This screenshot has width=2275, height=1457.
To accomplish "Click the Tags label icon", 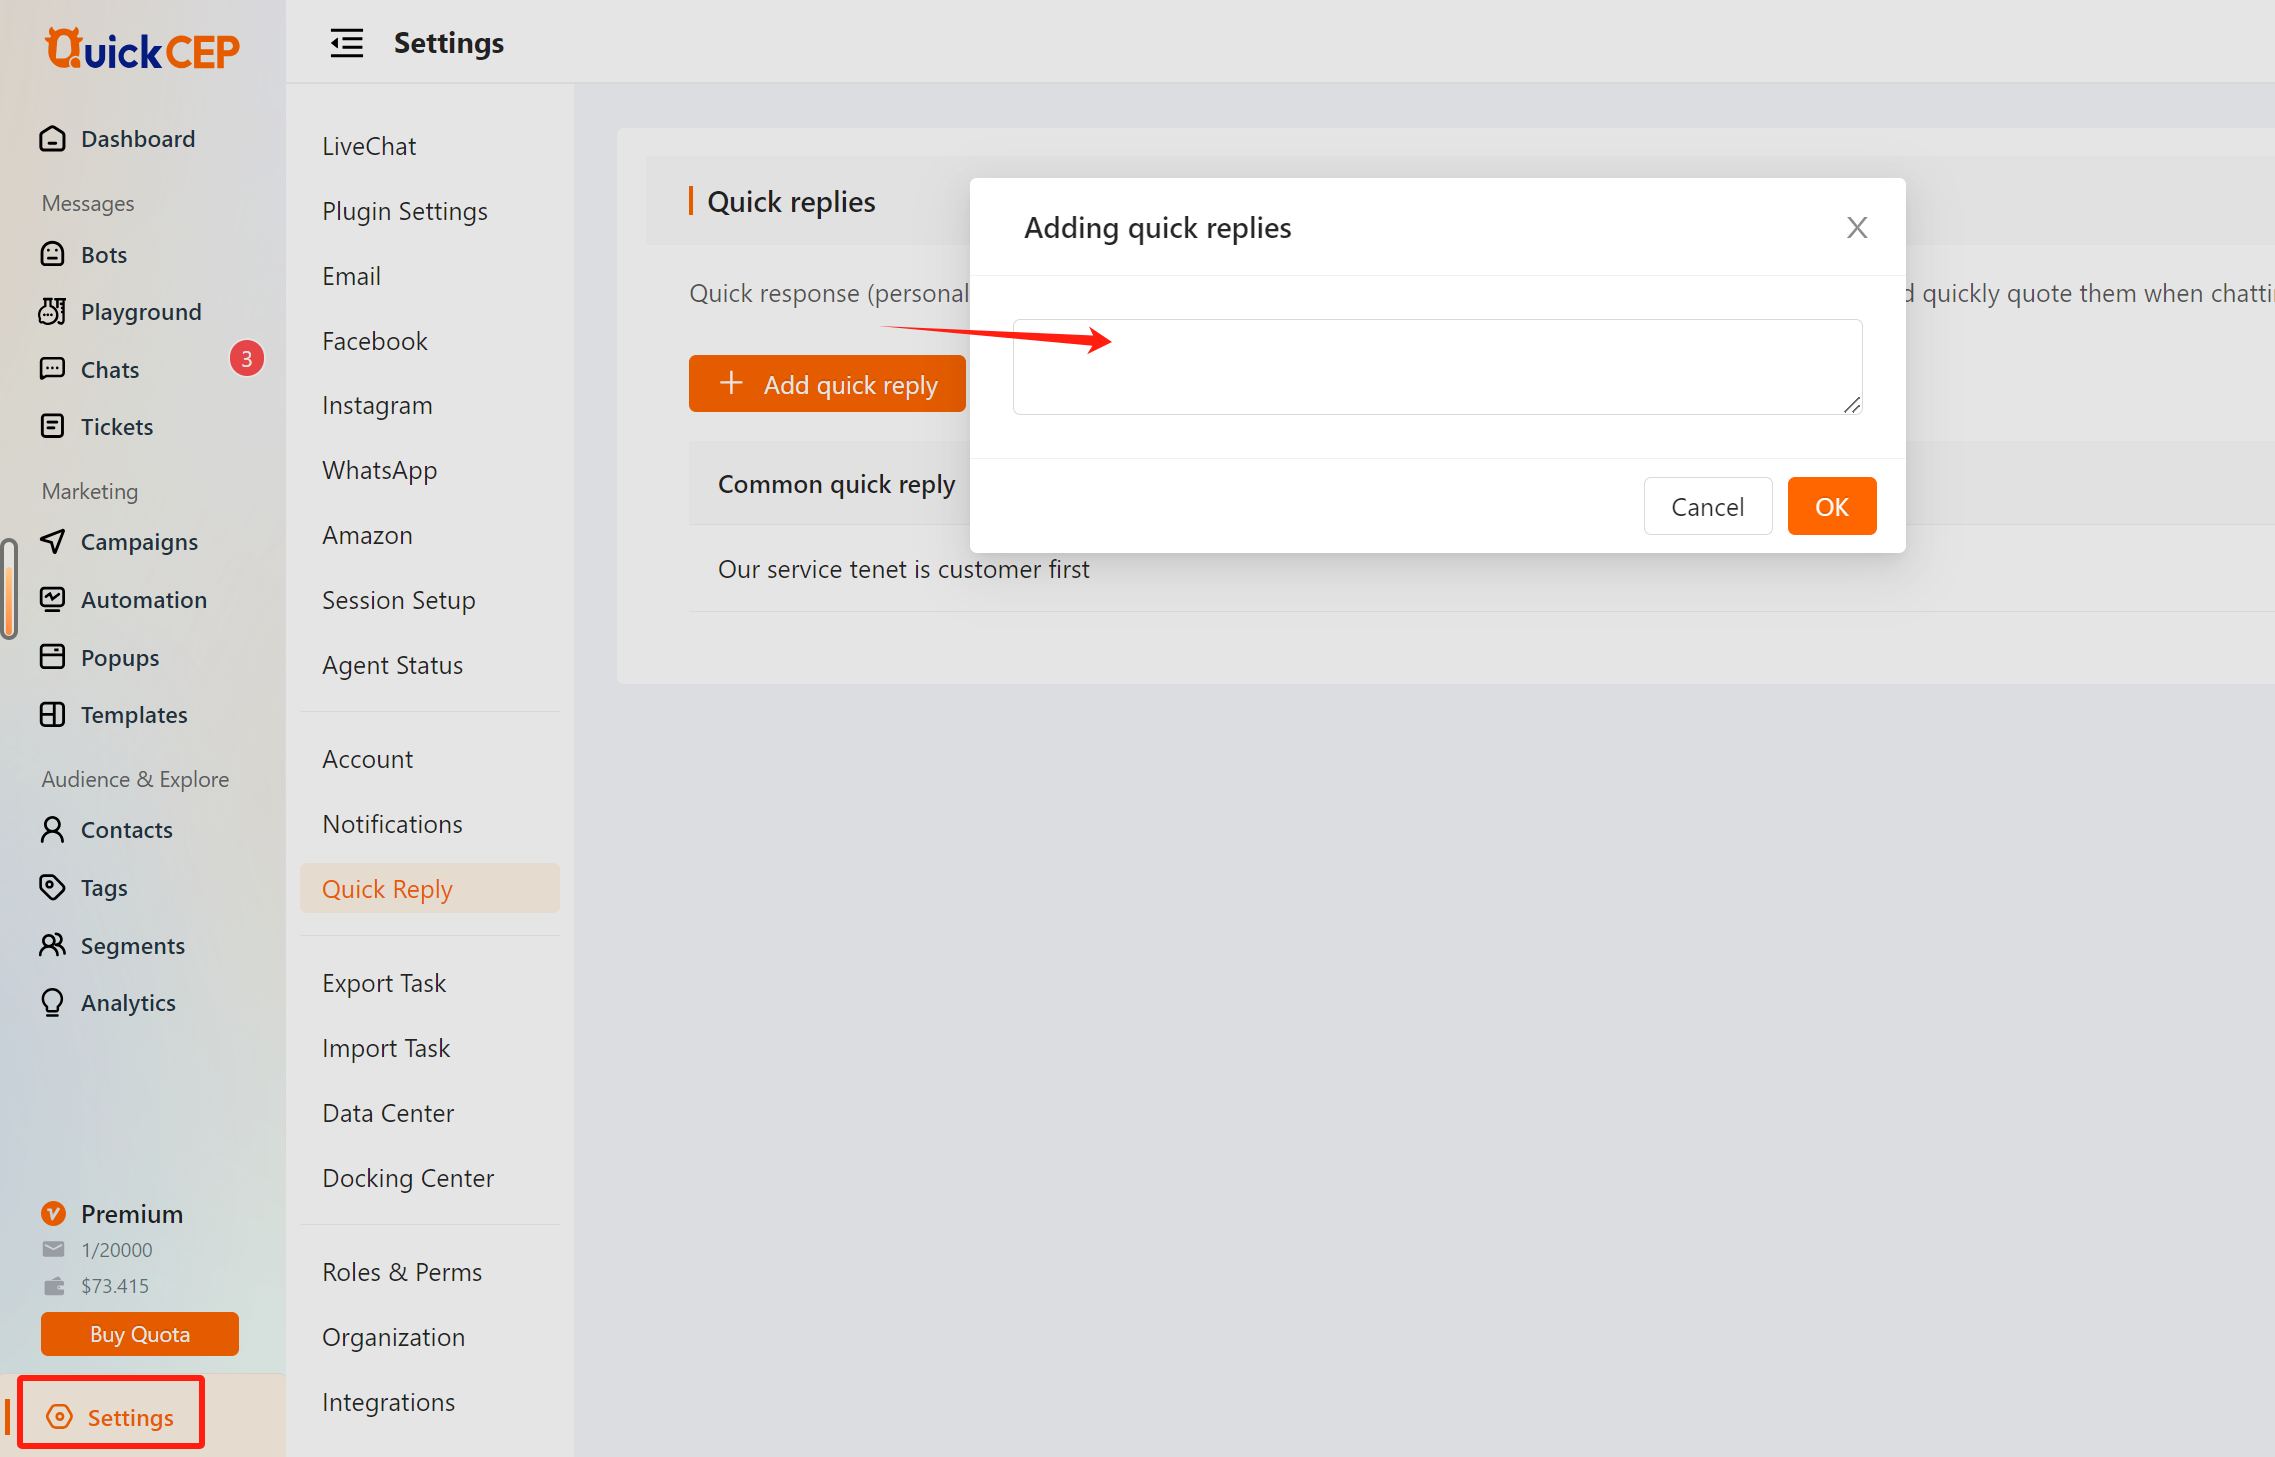I will [52, 887].
